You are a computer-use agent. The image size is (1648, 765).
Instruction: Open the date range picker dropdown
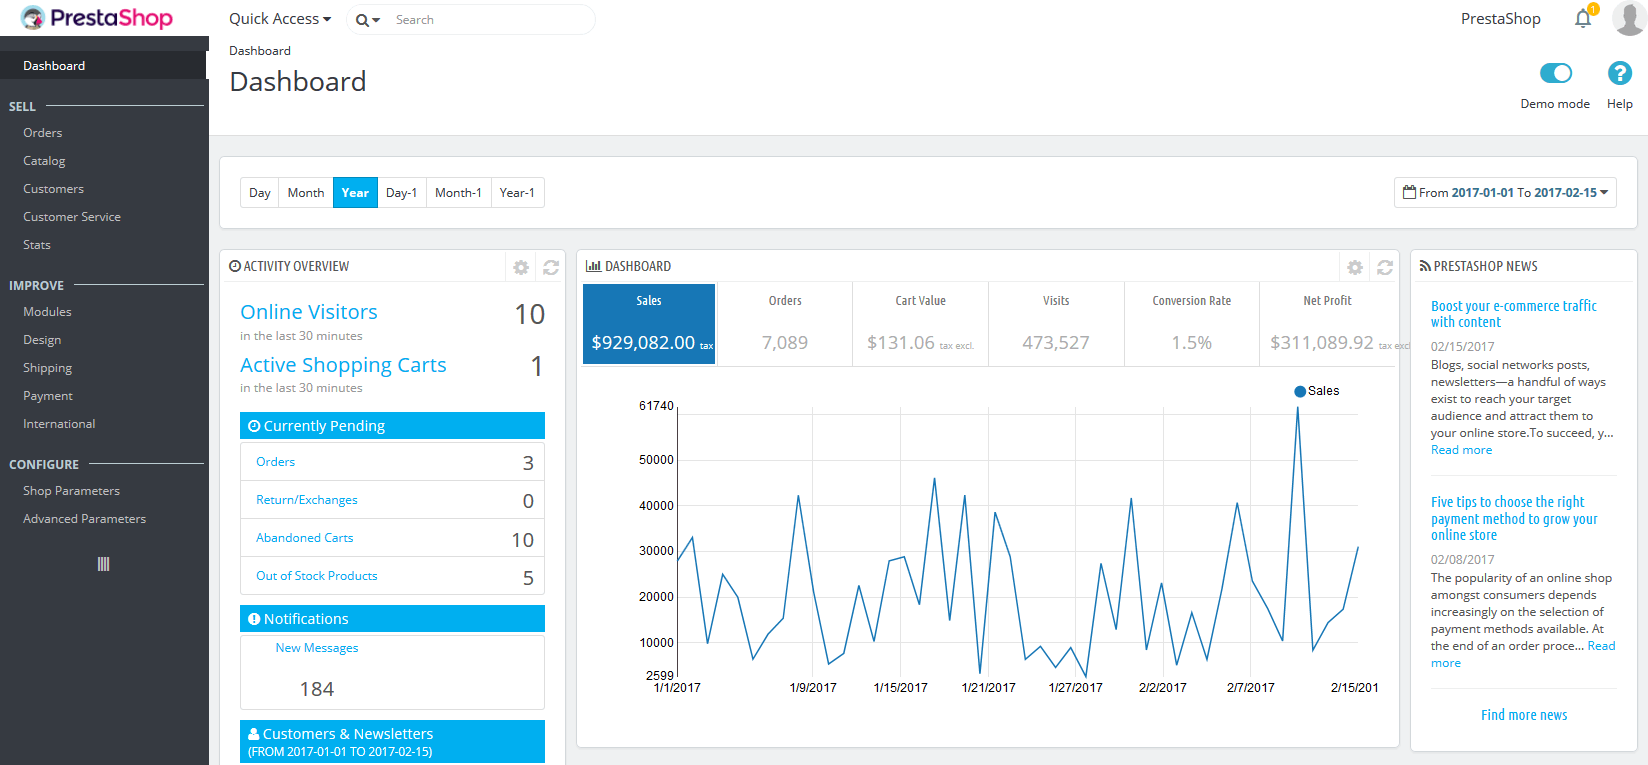(1505, 193)
